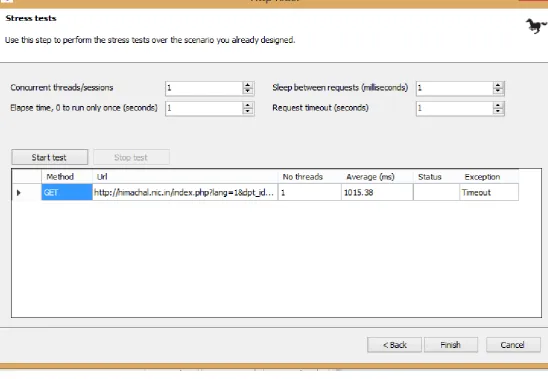The width and height of the screenshot is (548, 379).
Task: Increase Concurrent threads/sessions with up arrow
Action: [248, 85]
